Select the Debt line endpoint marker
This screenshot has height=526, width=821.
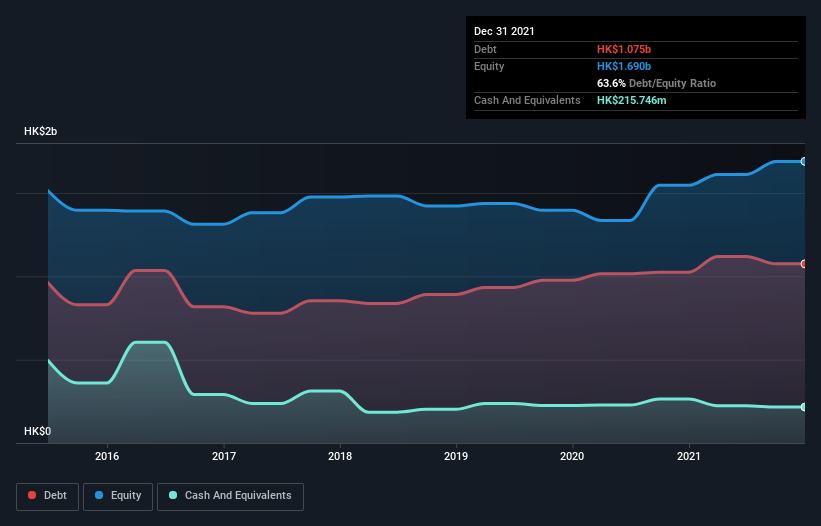tap(804, 264)
